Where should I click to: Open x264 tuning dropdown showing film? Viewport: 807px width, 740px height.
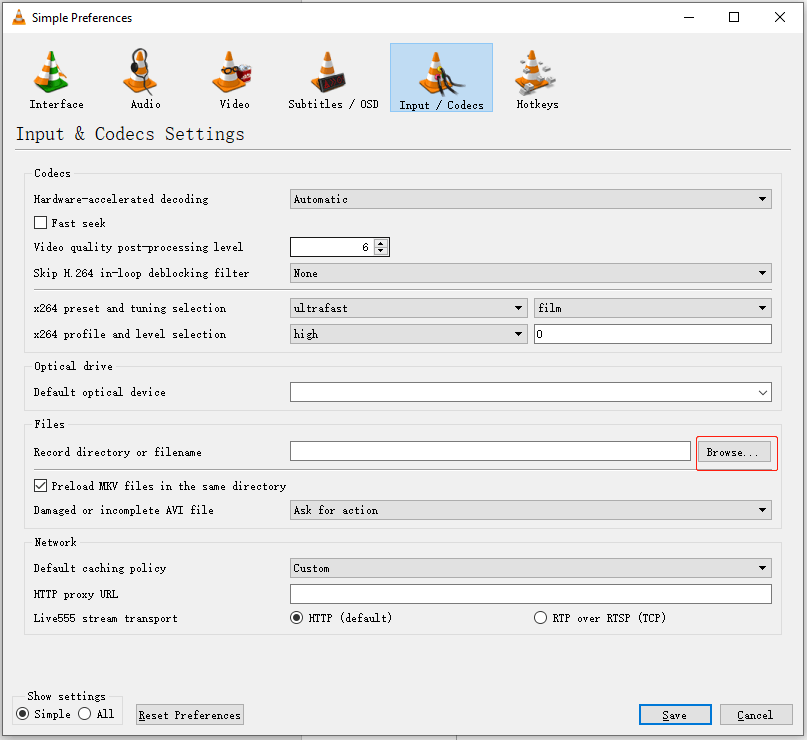tap(653, 308)
